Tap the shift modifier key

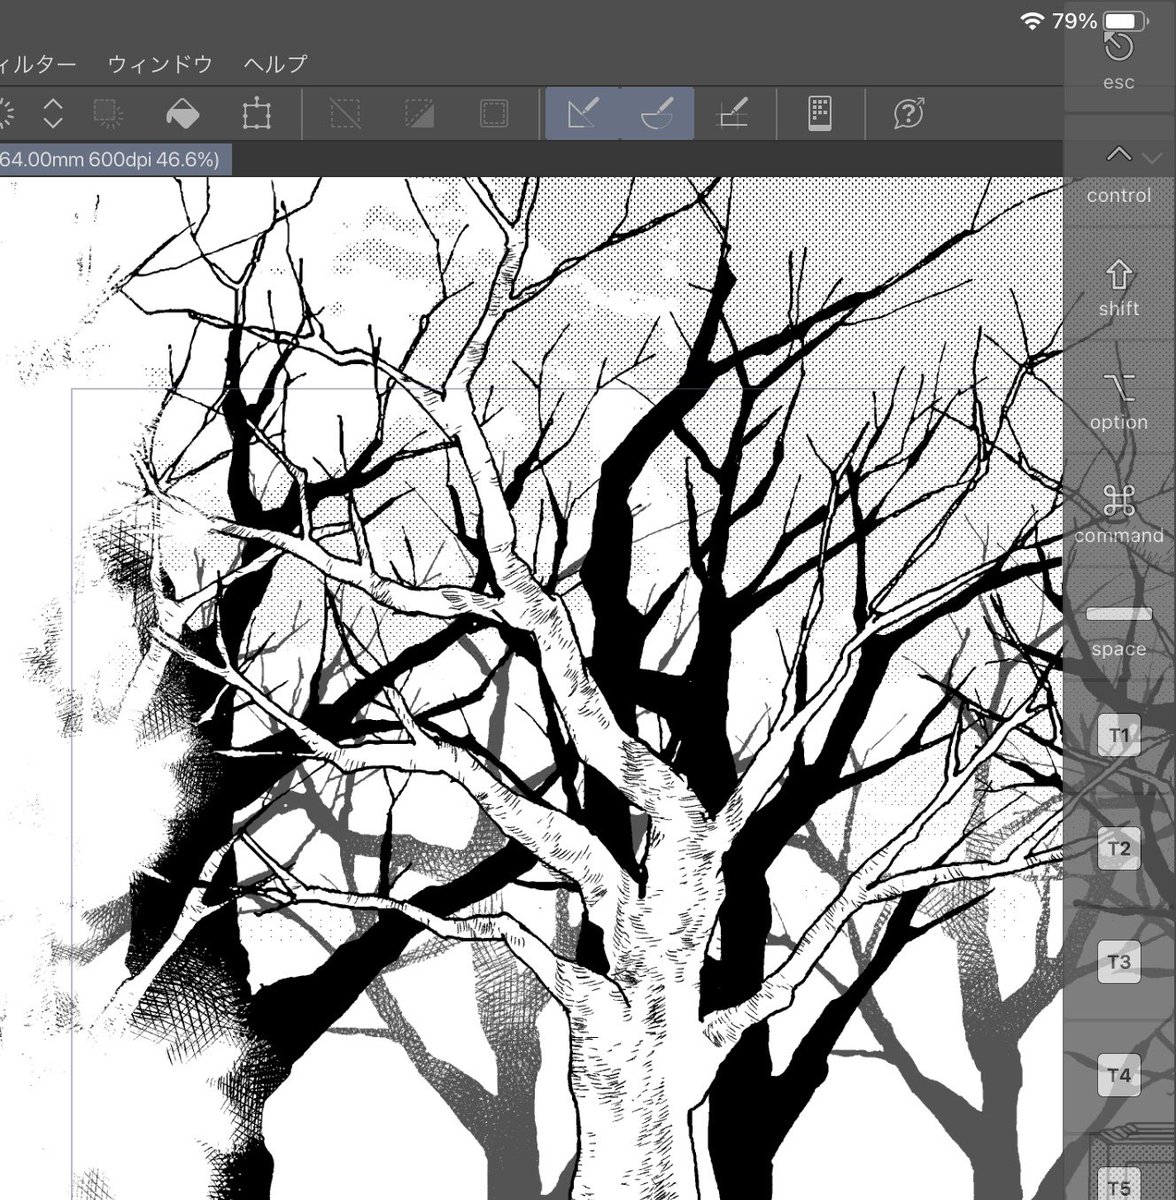pos(1119,289)
